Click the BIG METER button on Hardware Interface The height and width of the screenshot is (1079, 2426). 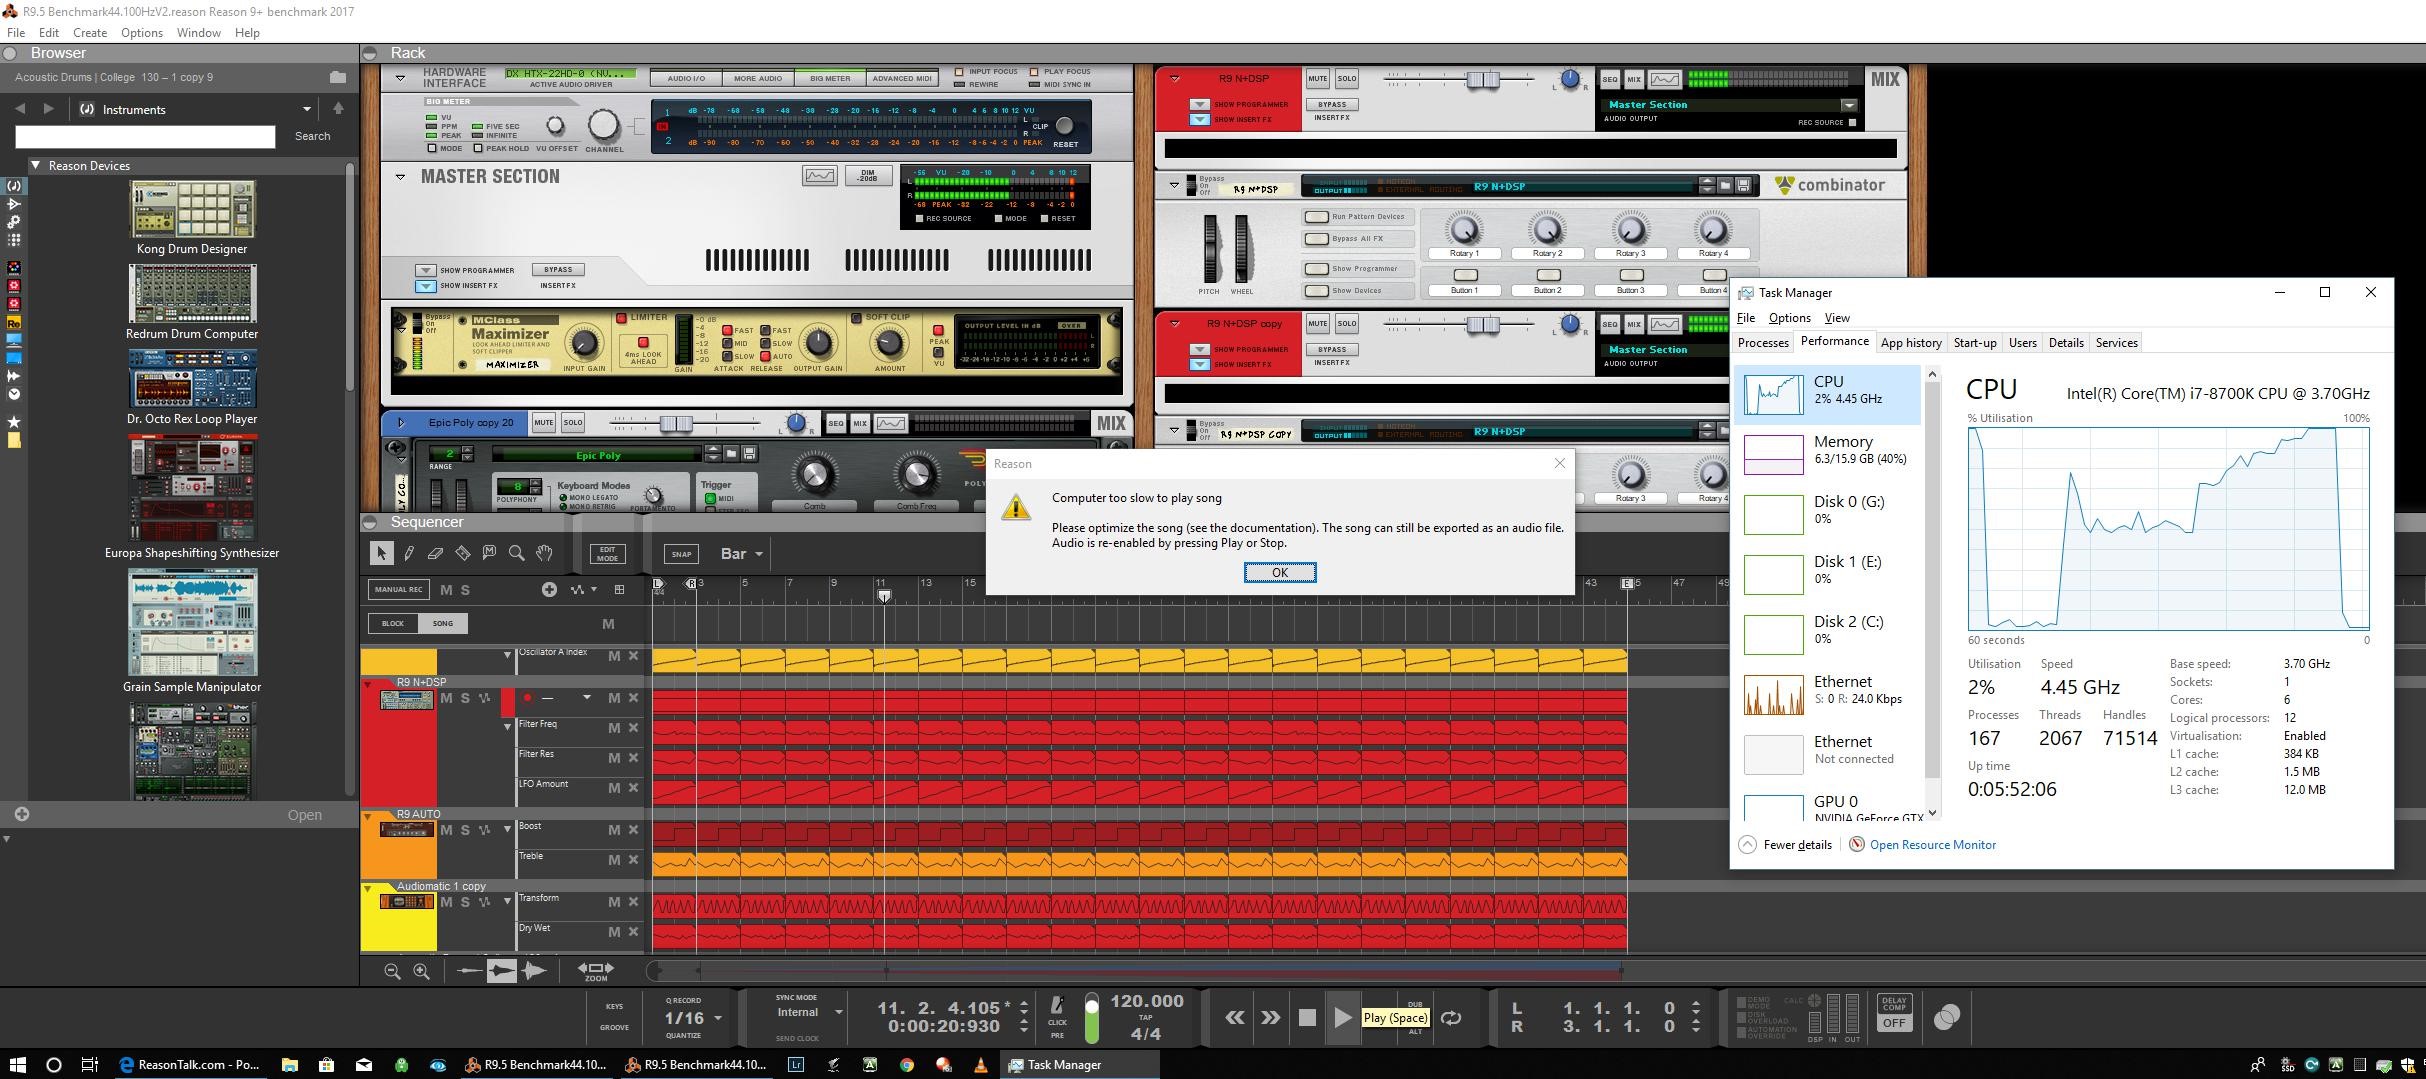click(x=830, y=78)
